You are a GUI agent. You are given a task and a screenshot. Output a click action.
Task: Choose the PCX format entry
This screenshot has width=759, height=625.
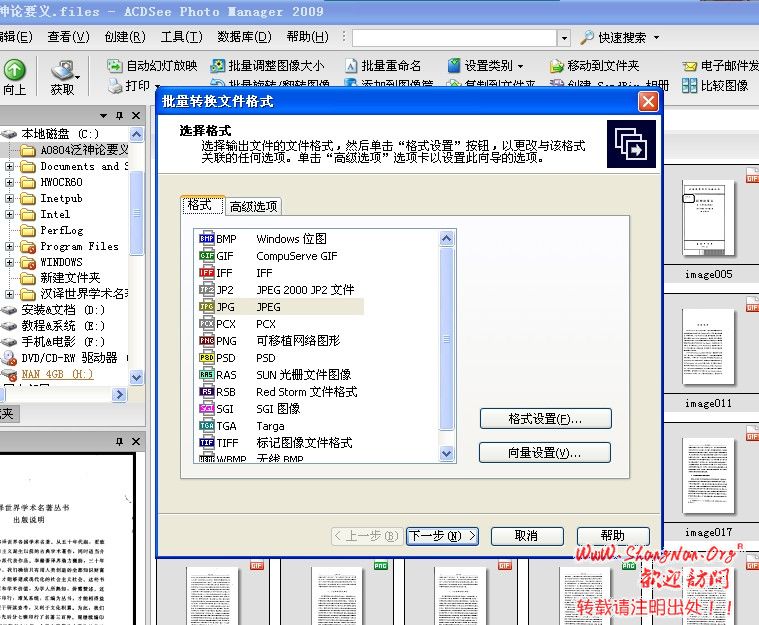click(280, 324)
